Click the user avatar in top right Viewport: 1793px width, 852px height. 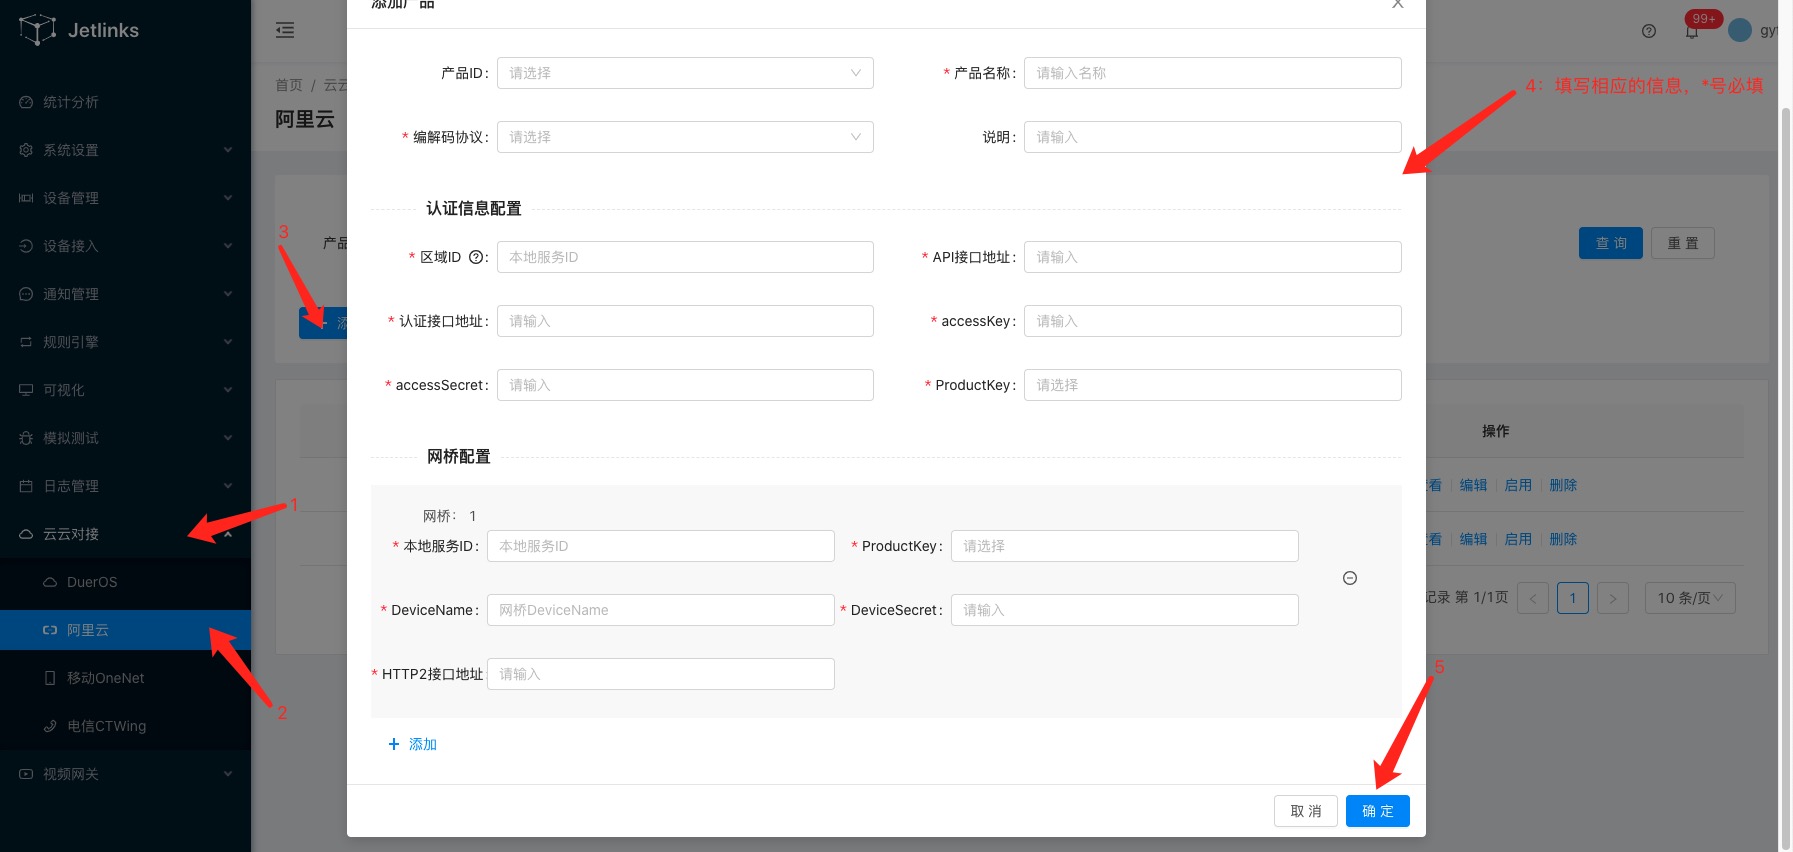pos(1740,30)
